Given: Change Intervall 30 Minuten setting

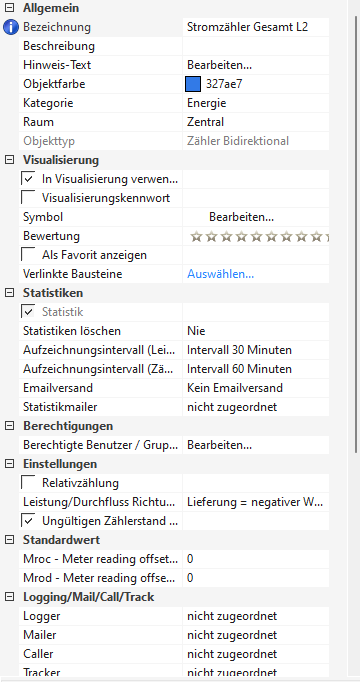Looking at the screenshot, I should [x=256, y=350].
